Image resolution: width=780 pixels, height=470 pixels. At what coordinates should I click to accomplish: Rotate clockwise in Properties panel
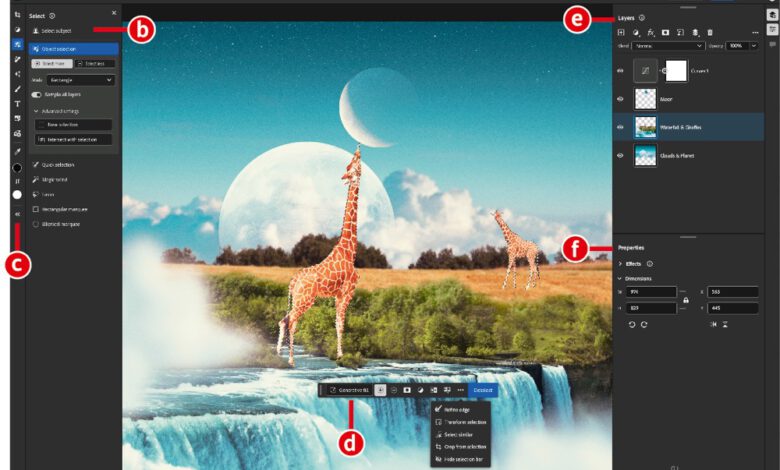[644, 324]
